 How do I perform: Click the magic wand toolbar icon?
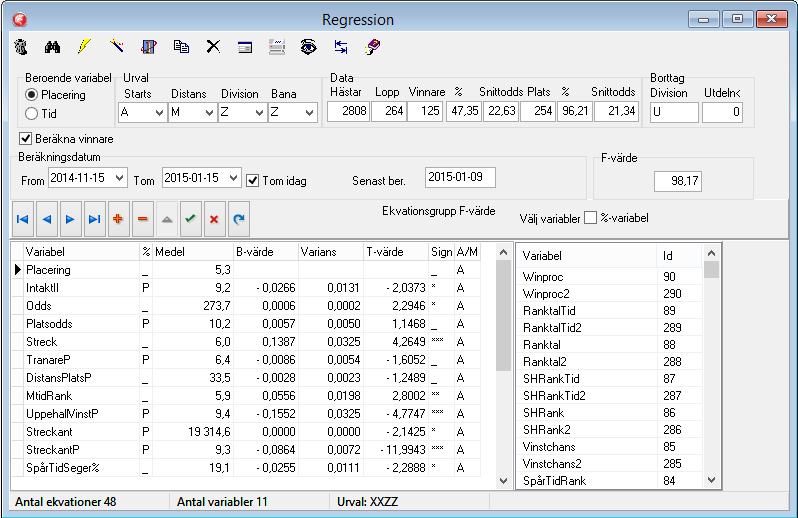point(117,47)
